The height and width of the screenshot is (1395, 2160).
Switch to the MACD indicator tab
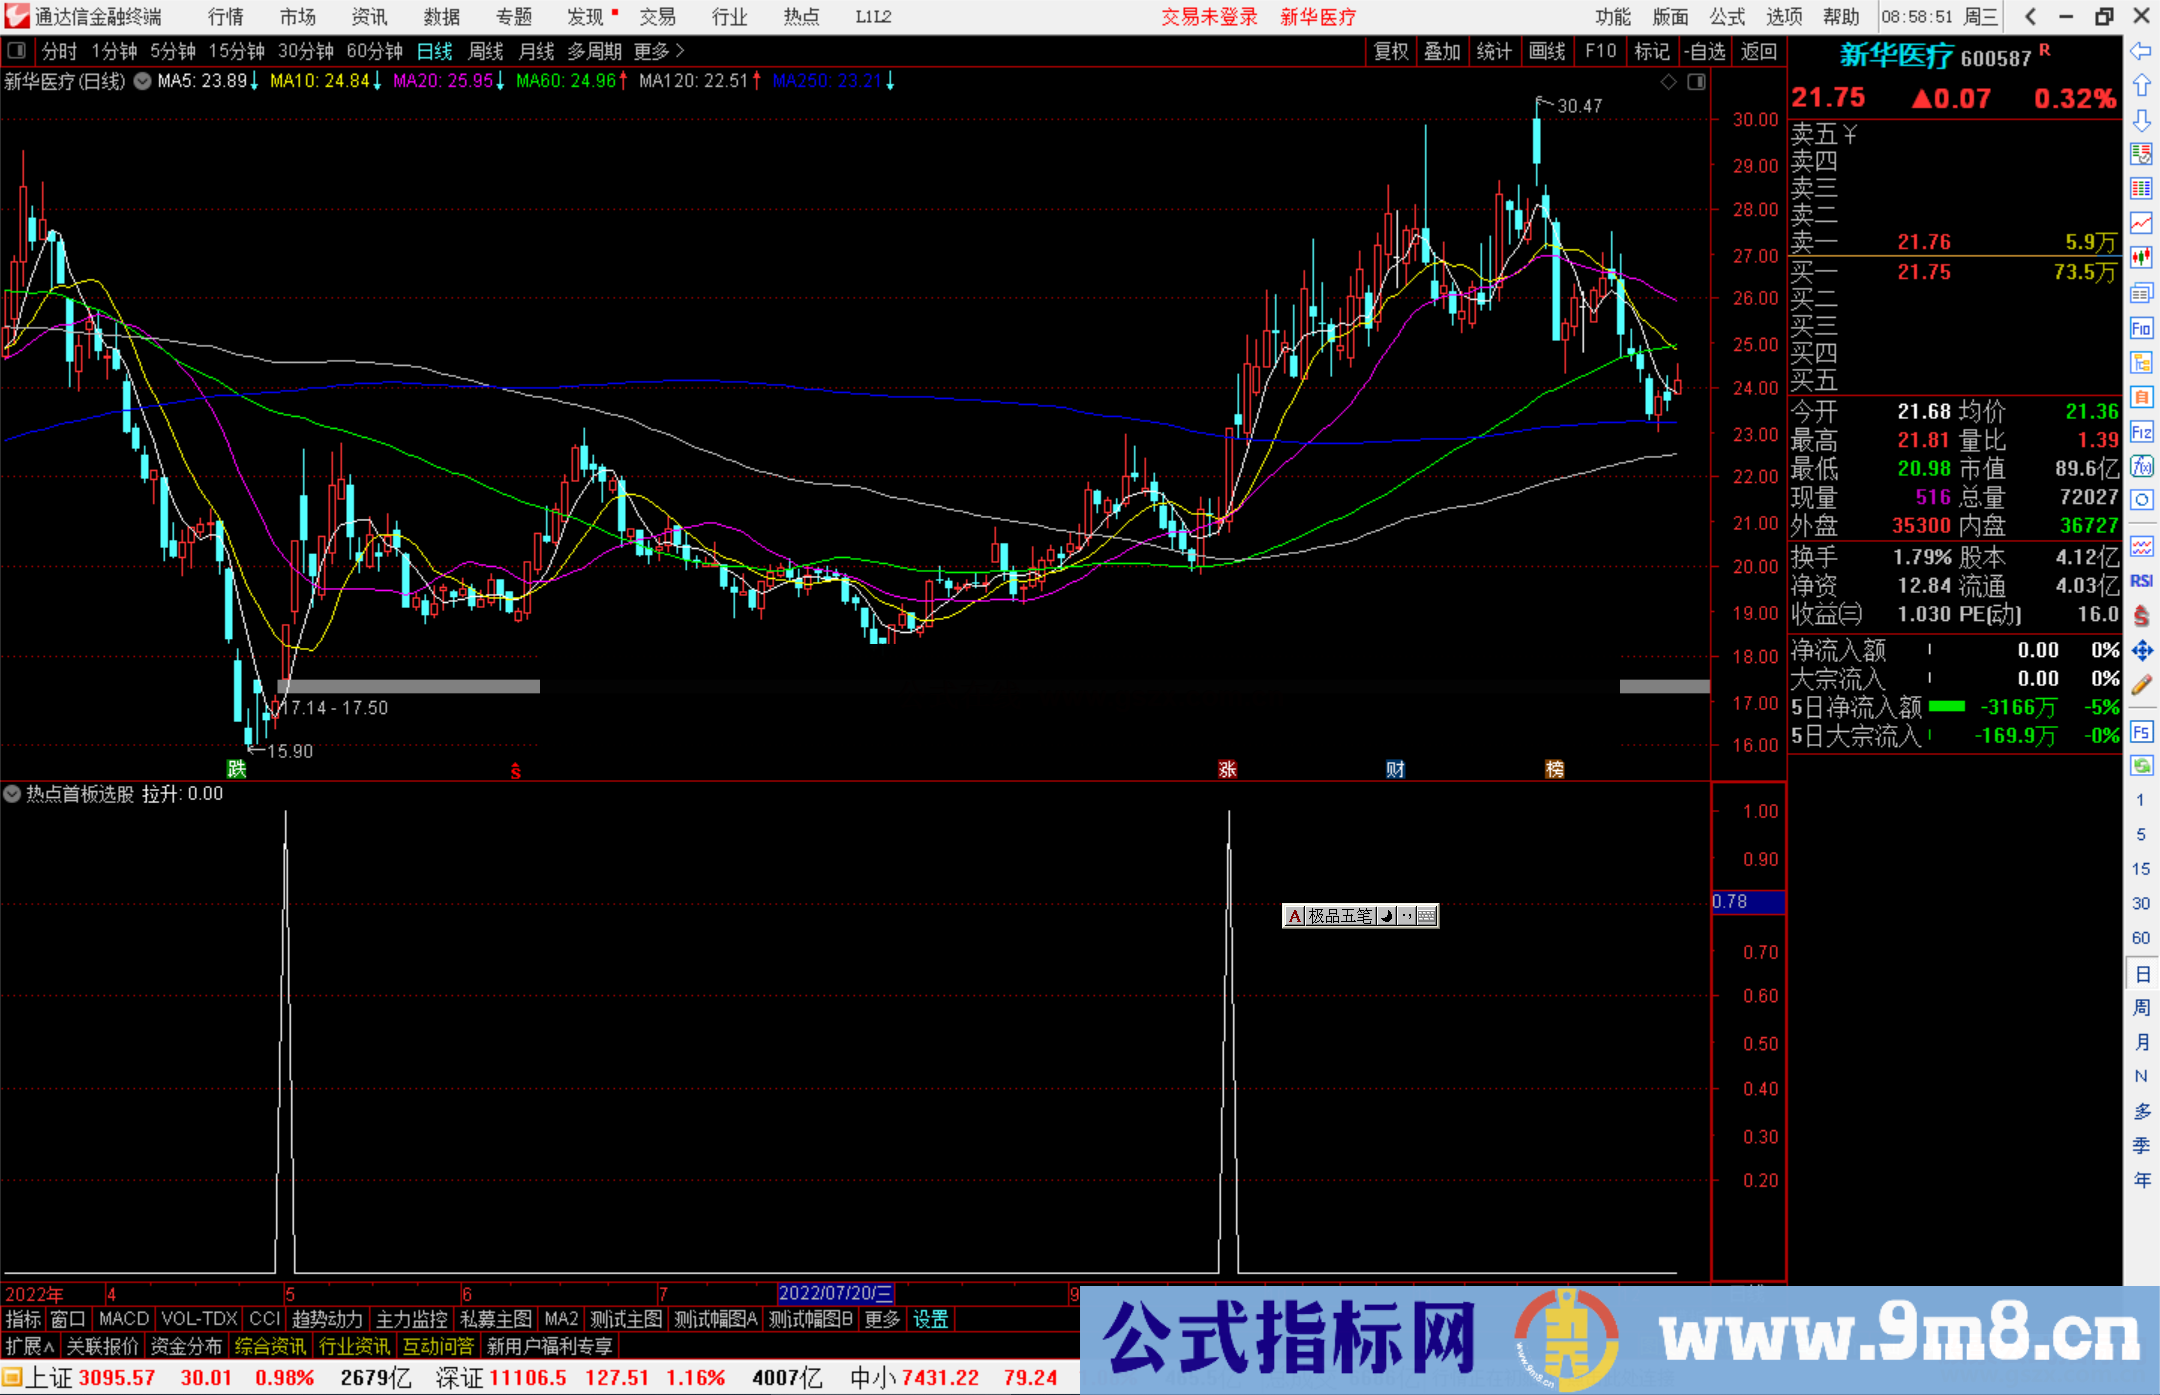click(123, 1319)
